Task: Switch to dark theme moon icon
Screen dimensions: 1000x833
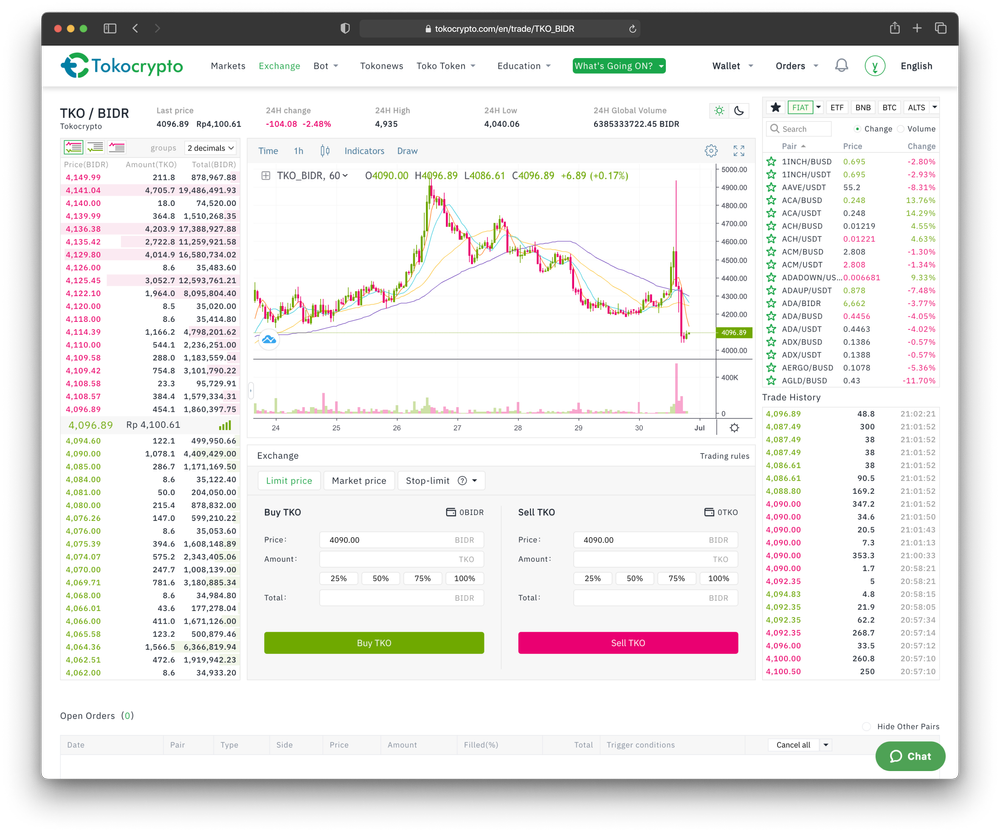Action: pos(739,111)
